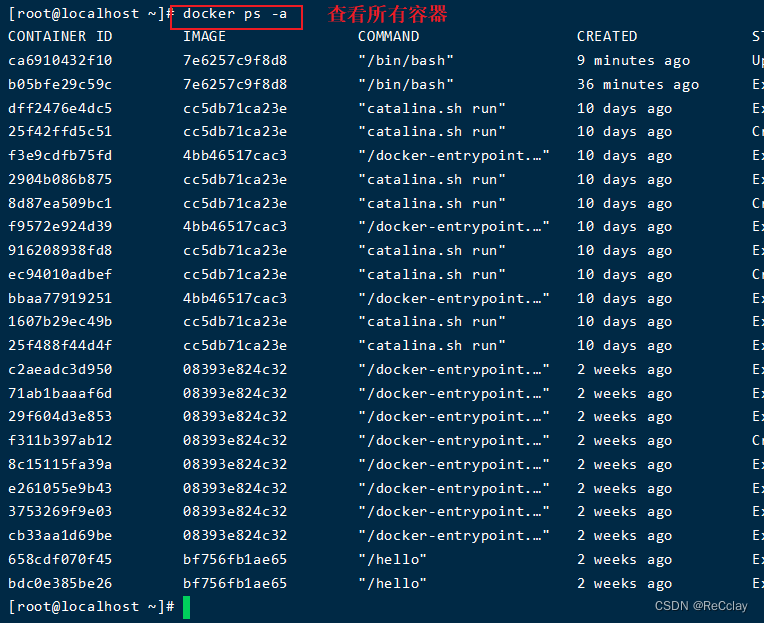Click the IMAGE column header
The height and width of the screenshot is (623, 764).
click(x=204, y=37)
